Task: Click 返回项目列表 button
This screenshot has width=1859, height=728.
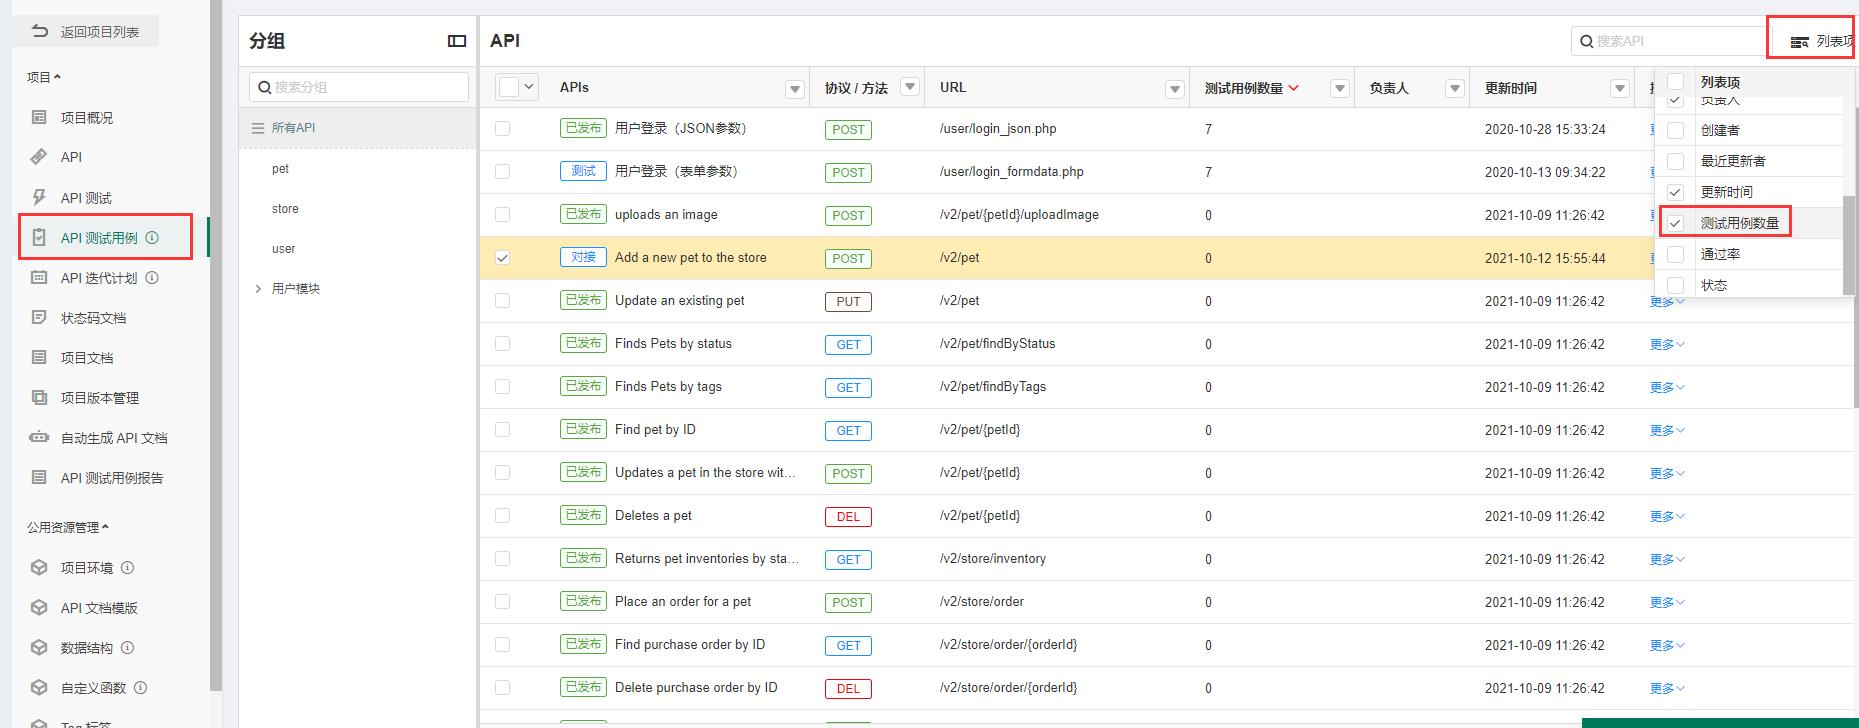Action: [87, 32]
